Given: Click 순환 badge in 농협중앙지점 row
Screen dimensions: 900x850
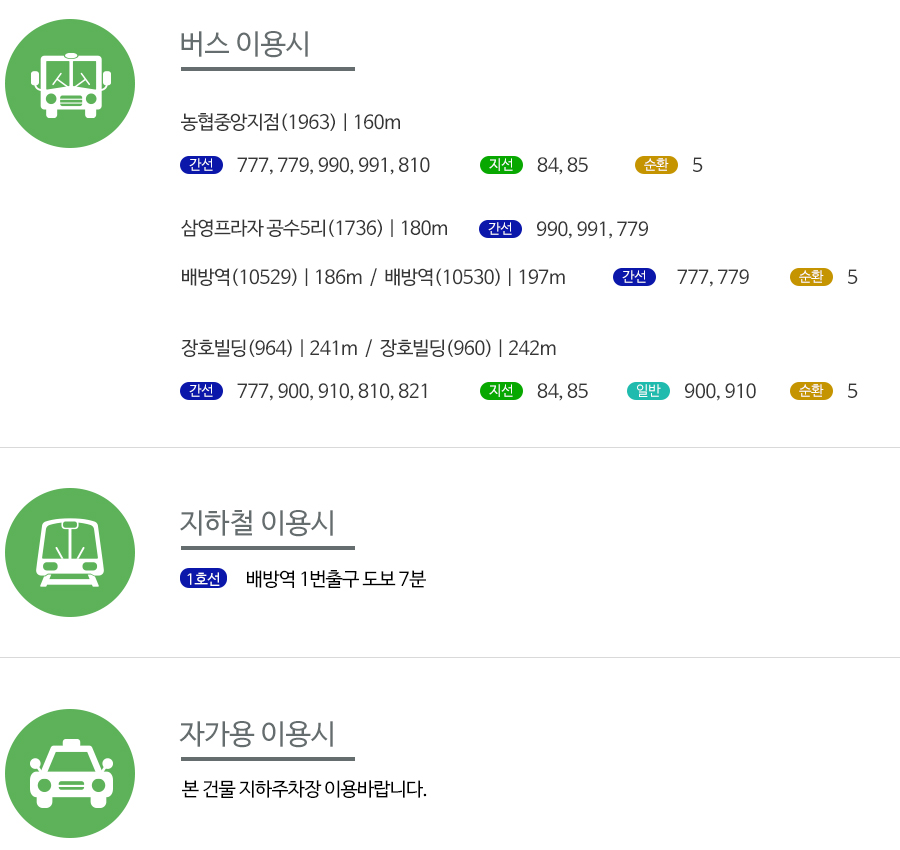Looking at the screenshot, I should pyautogui.click(x=656, y=165).
